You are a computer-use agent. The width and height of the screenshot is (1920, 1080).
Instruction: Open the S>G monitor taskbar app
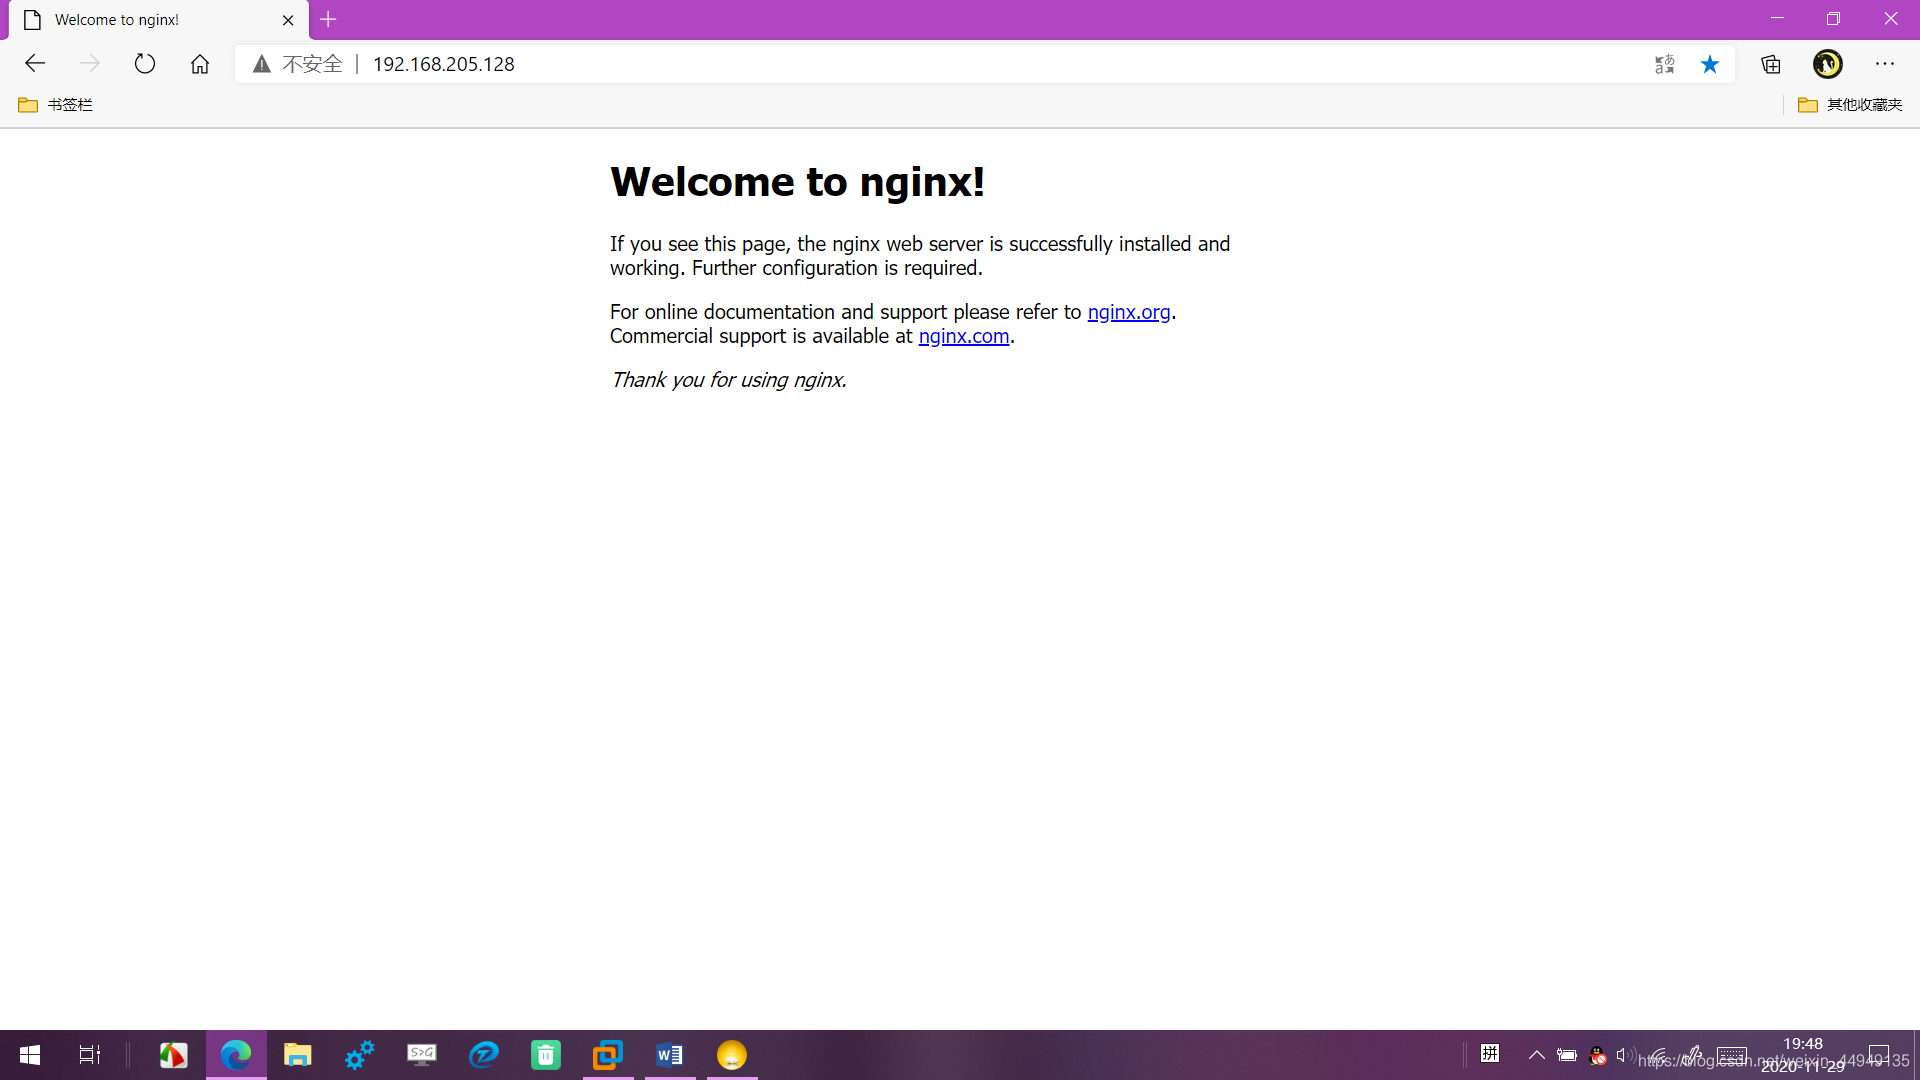[422, 1055]
